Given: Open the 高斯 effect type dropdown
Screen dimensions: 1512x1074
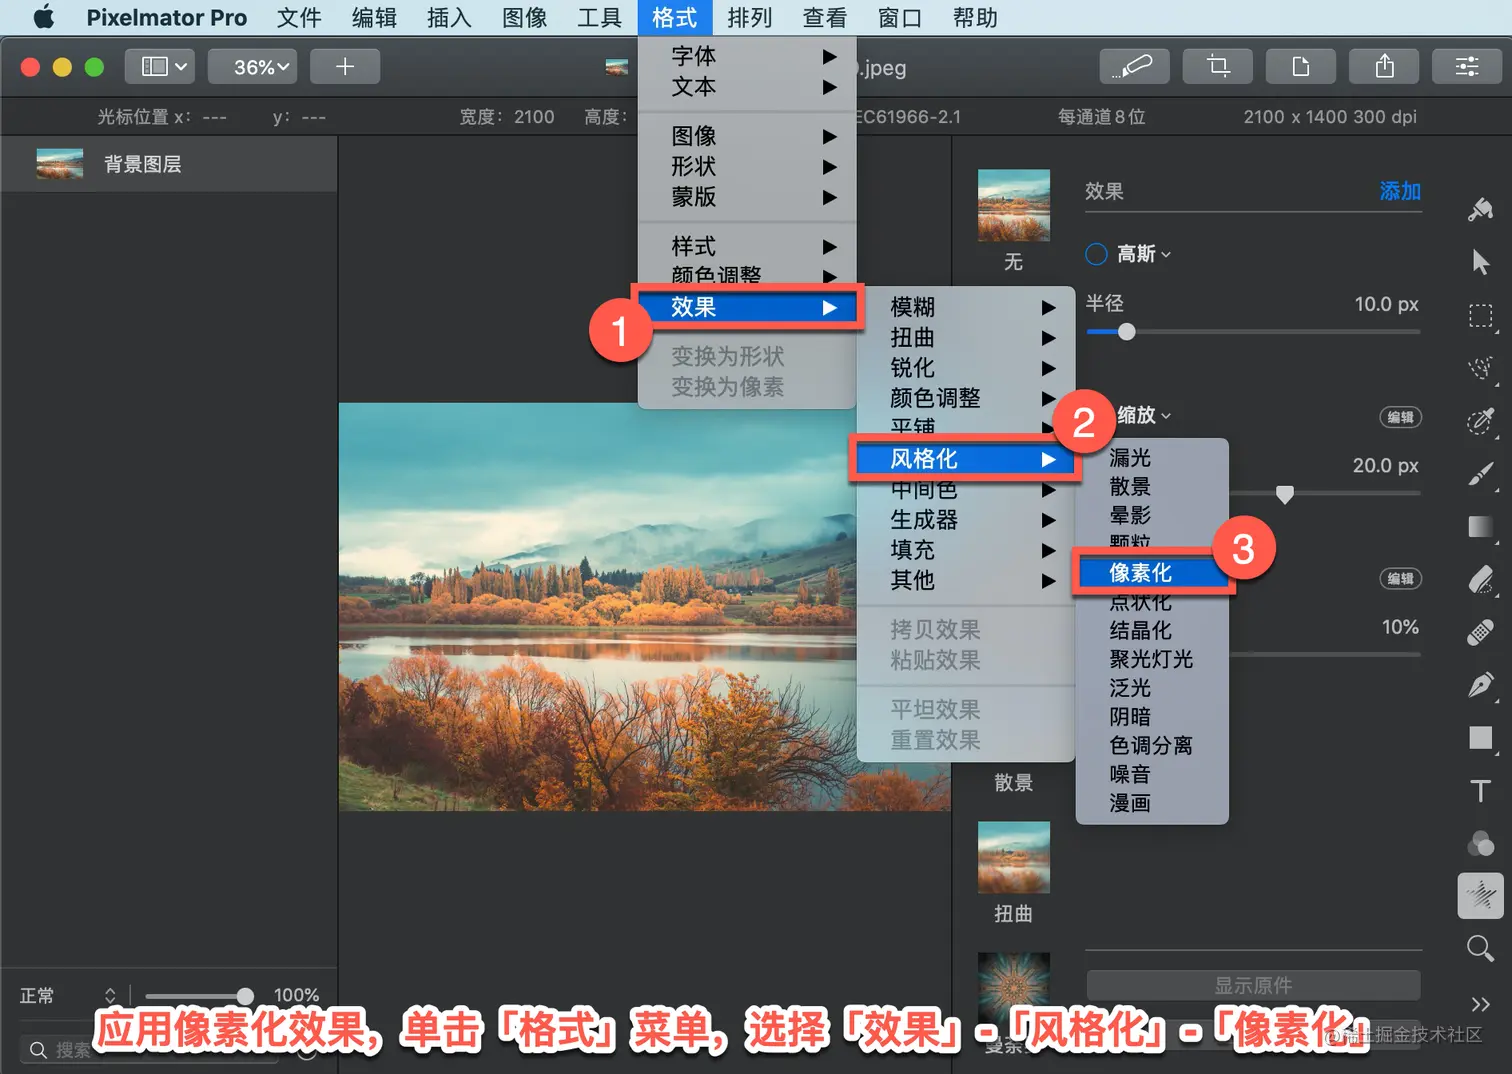Looking at the screenshot, I should (x=1143, y=254).
